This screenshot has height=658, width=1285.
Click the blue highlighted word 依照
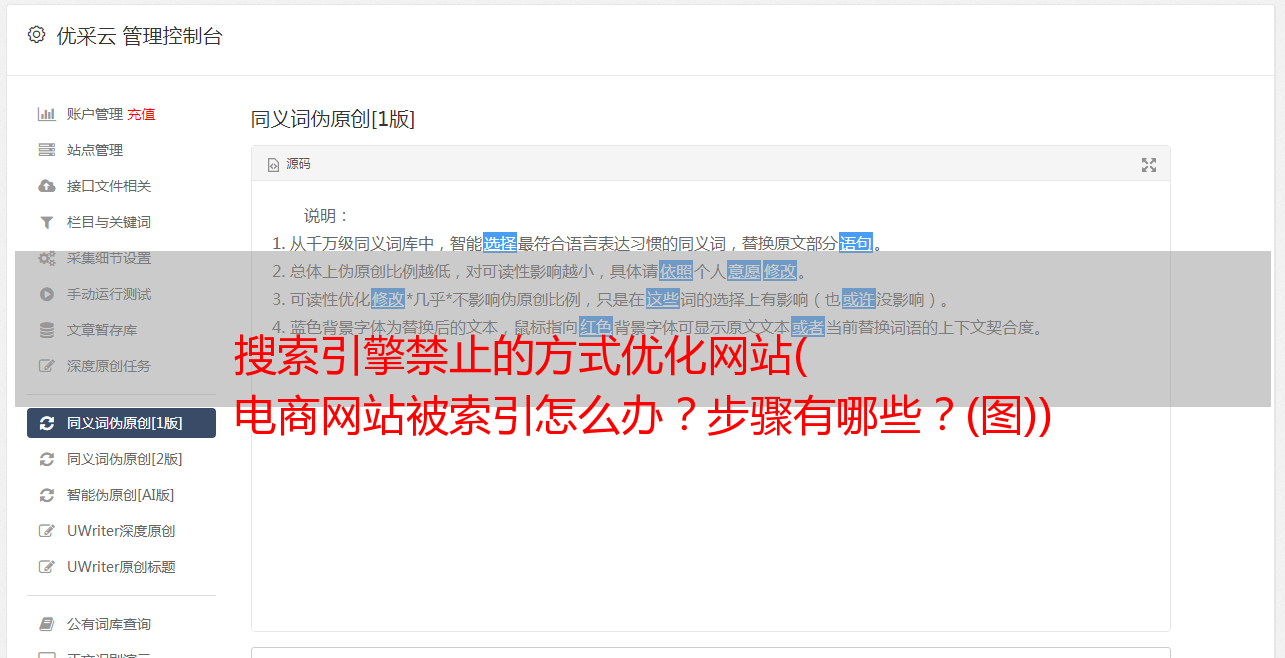[676, 271]
